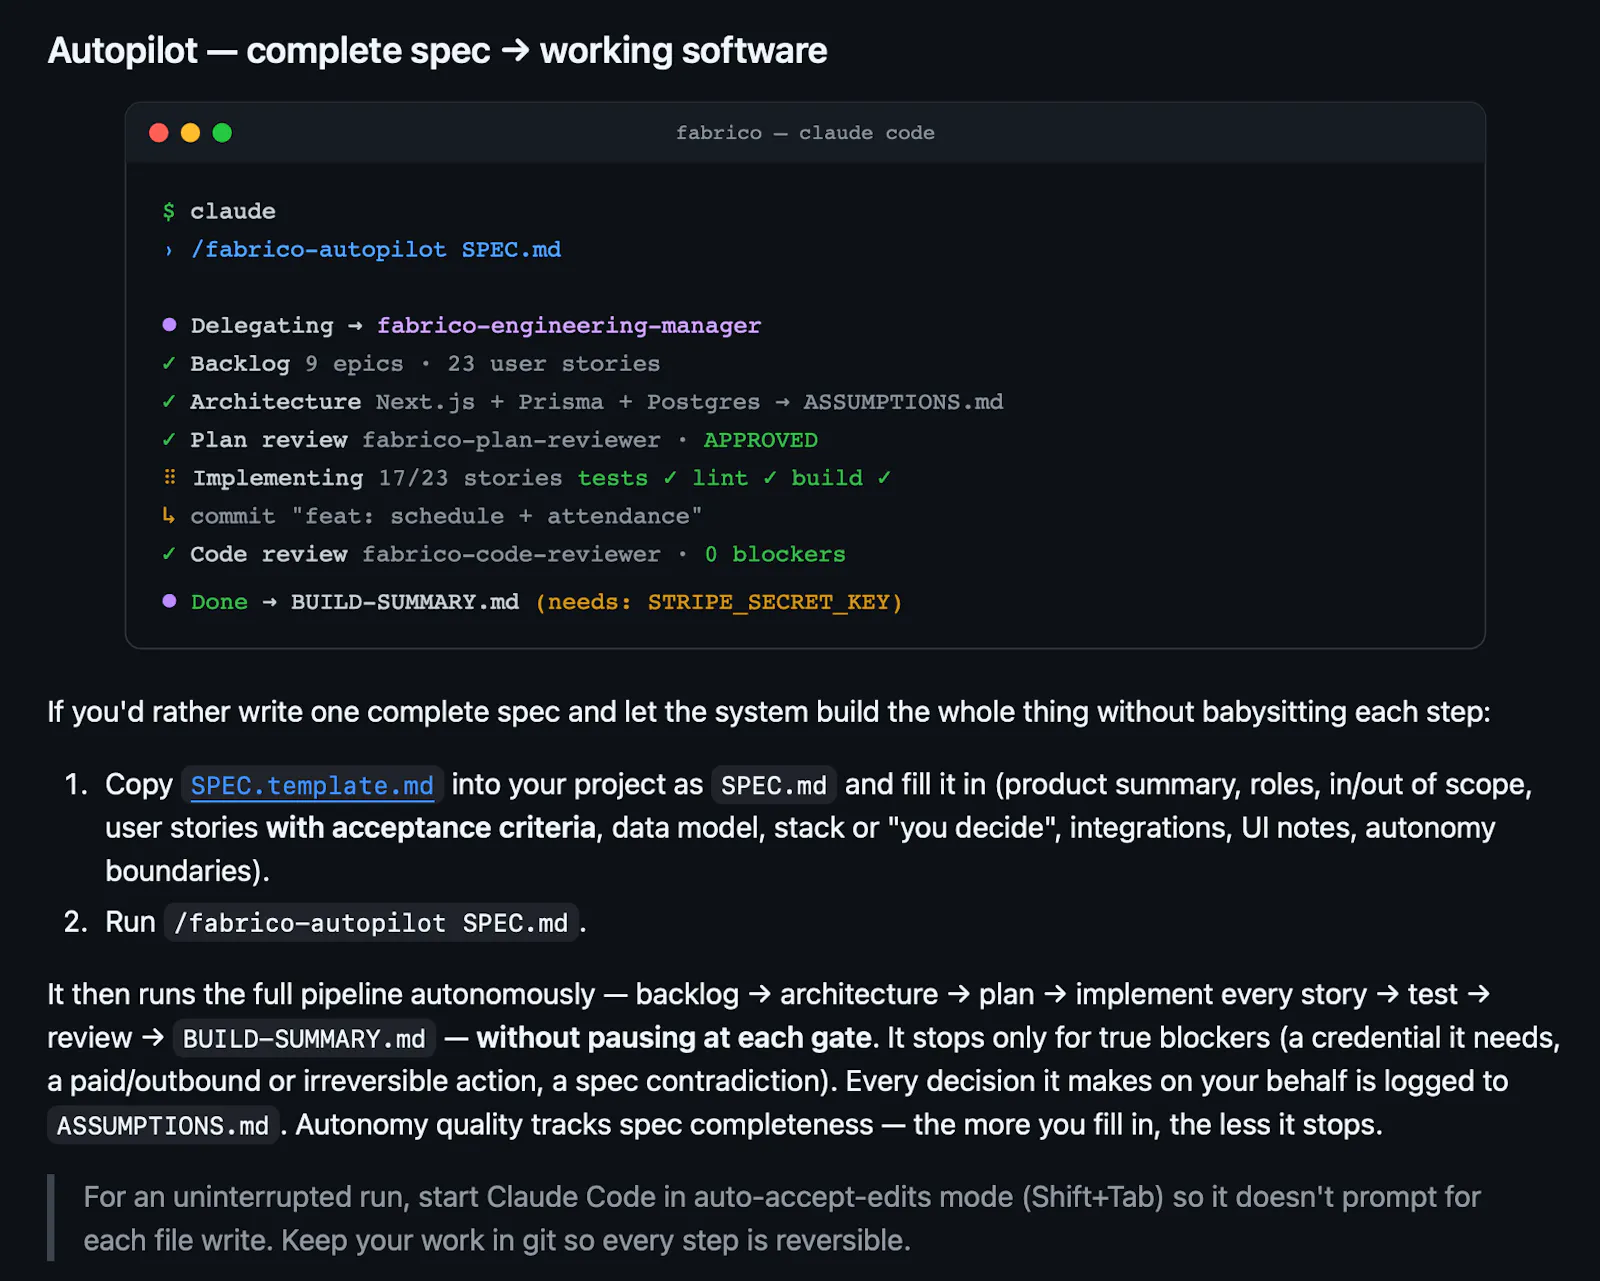This screenshot has width=1600, height=1281.
Task: Click the STRIPE_SECRET_KEY text in terminal
Action: point(768,602)
